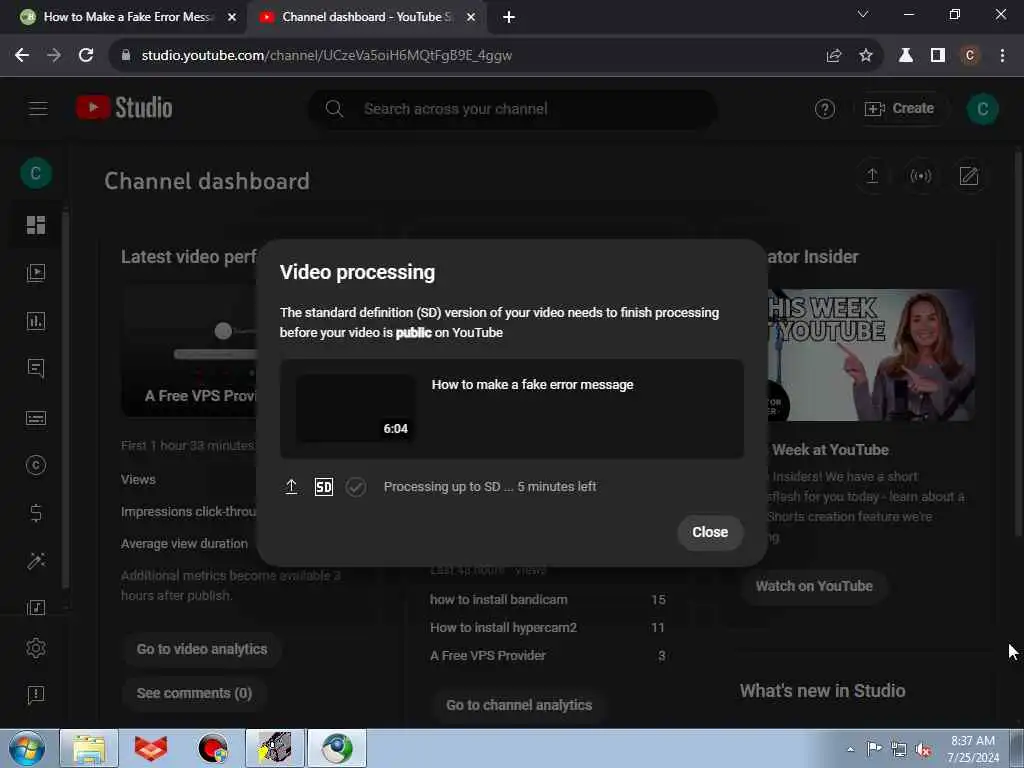Click the taskbar clock showing 8:37 AM

[973, 748]
